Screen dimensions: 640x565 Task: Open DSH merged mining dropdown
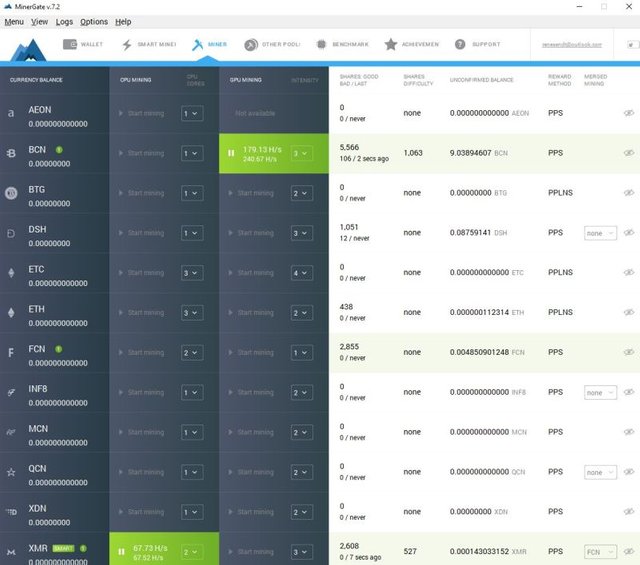pyautogui.click(x=600, y=233)
